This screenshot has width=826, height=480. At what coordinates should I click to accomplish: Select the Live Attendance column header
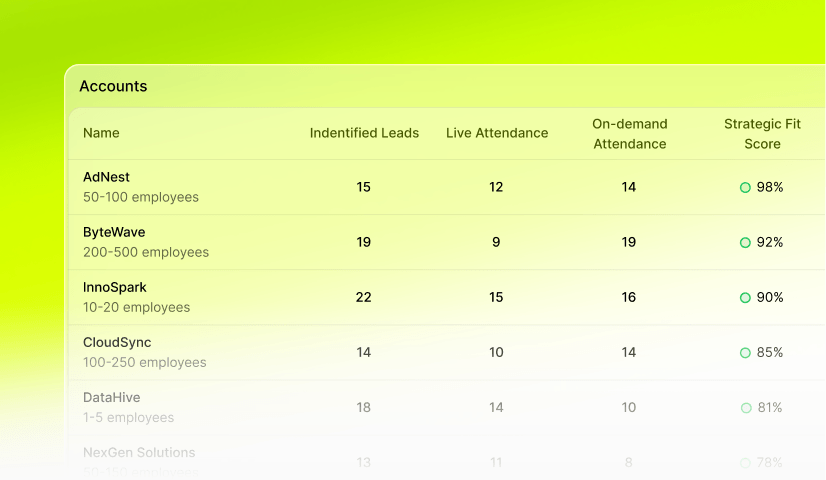point(497,133)
